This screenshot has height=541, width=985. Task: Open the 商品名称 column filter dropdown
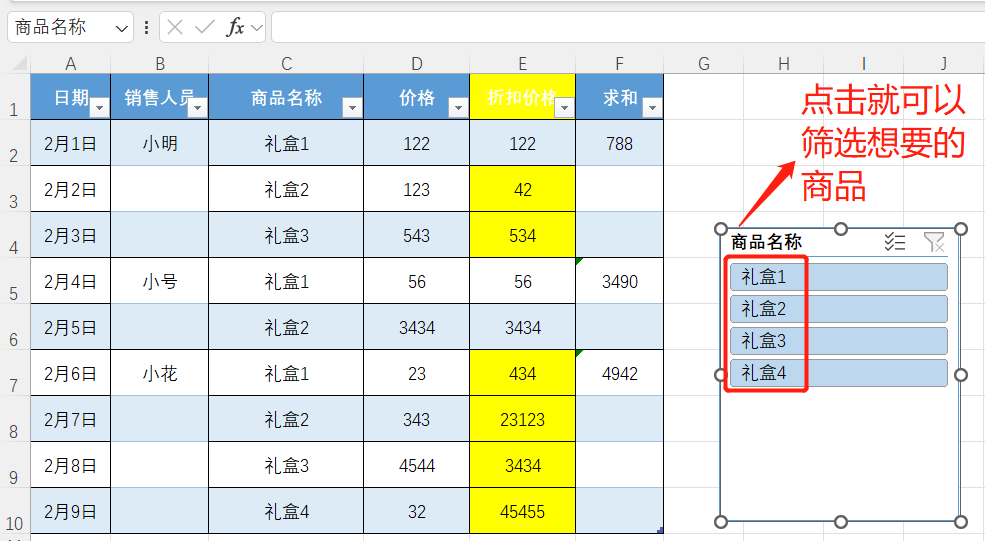pos(352,108)
